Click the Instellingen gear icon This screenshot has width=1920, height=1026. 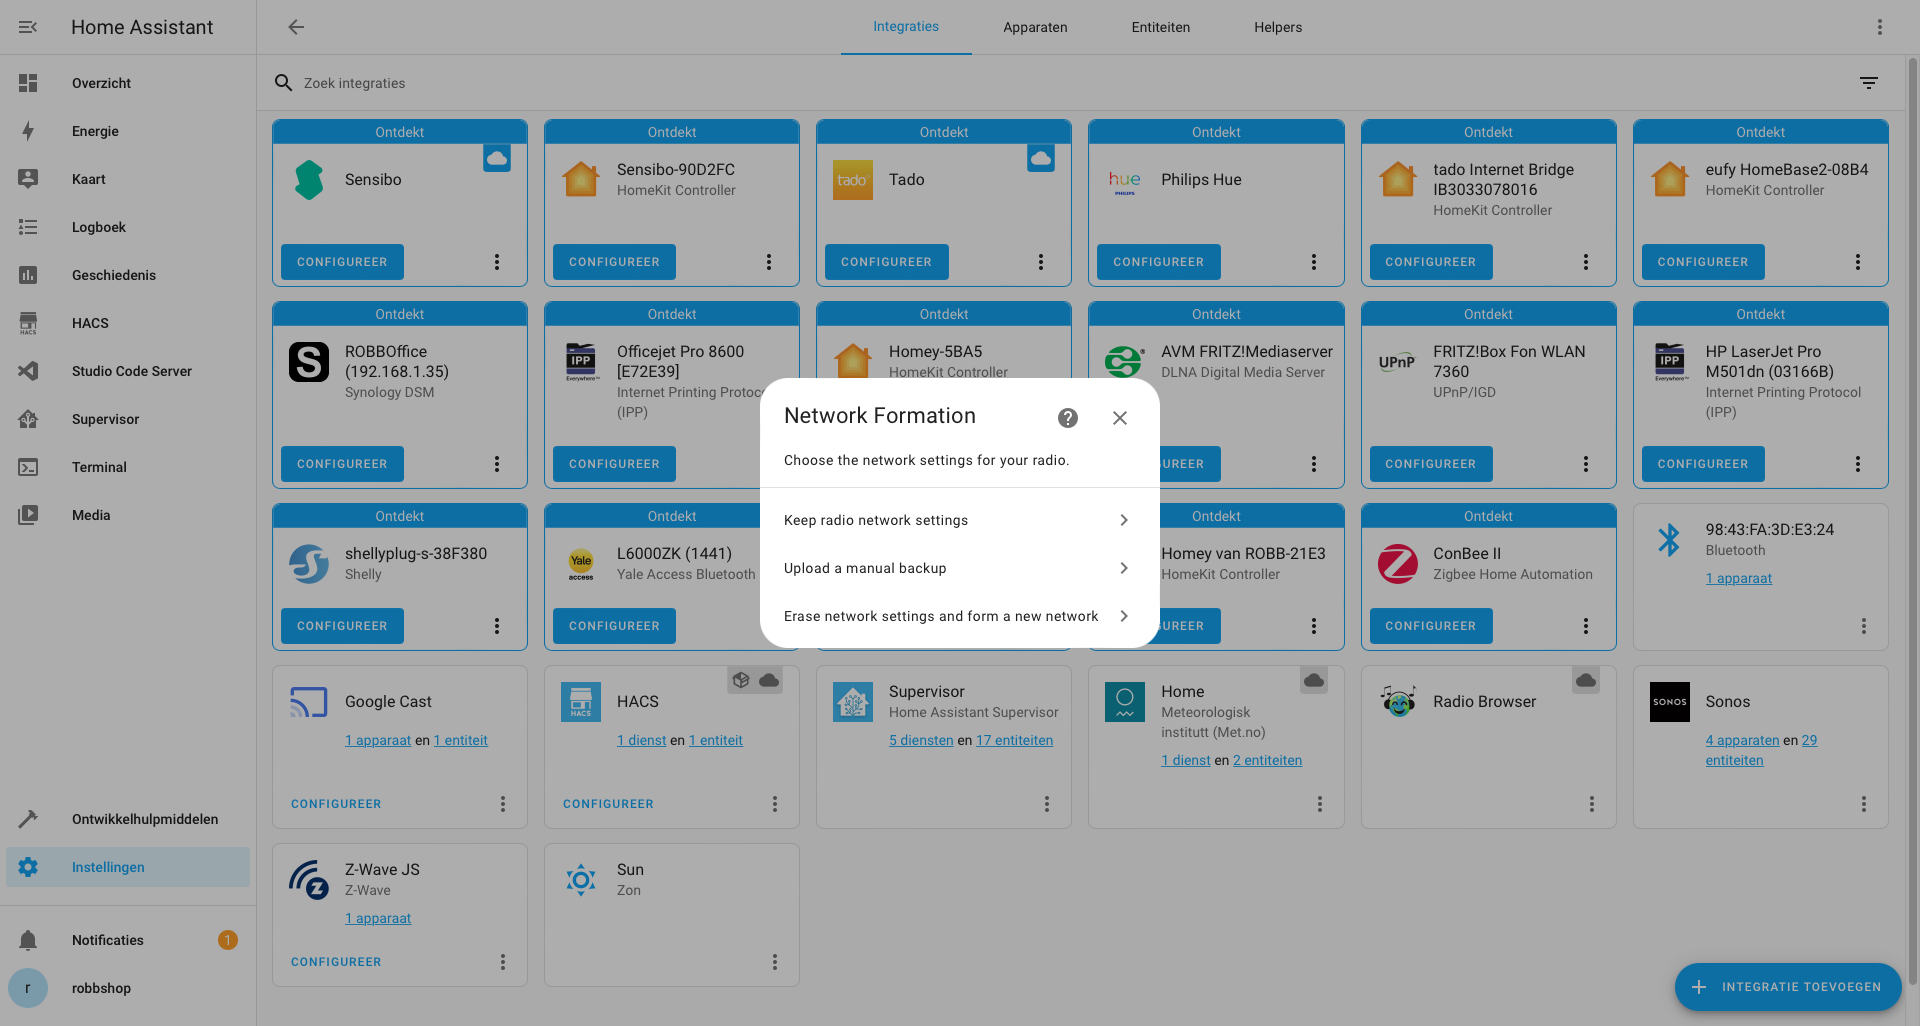pos(28,867)
